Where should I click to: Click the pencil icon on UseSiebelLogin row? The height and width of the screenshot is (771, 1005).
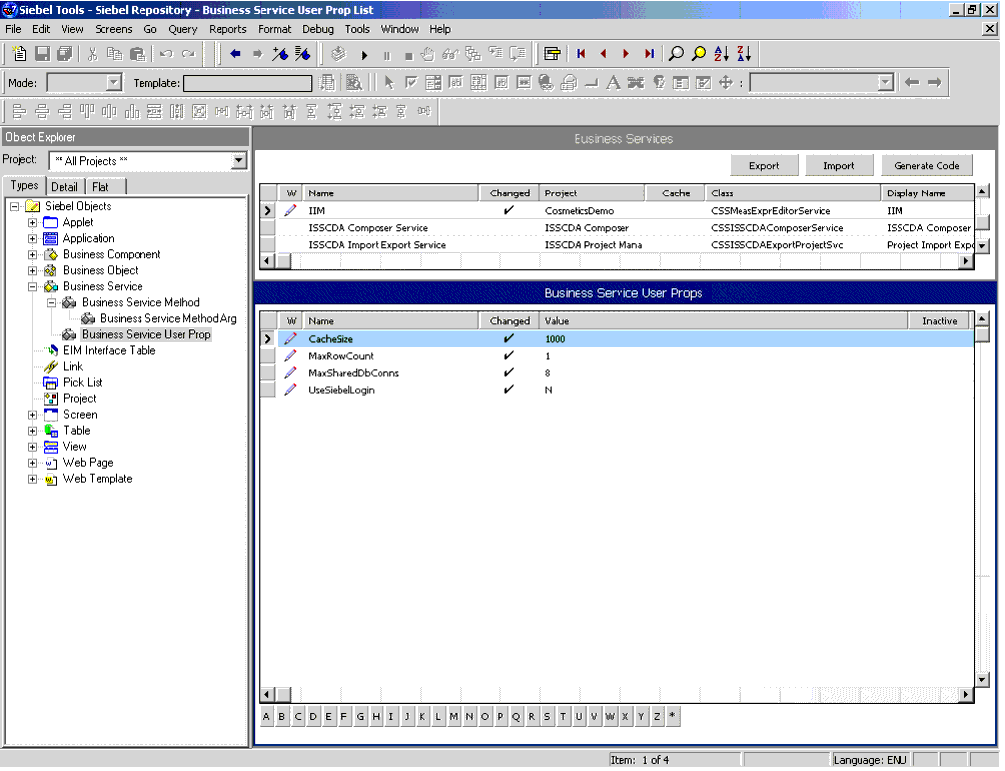(290, 390)
